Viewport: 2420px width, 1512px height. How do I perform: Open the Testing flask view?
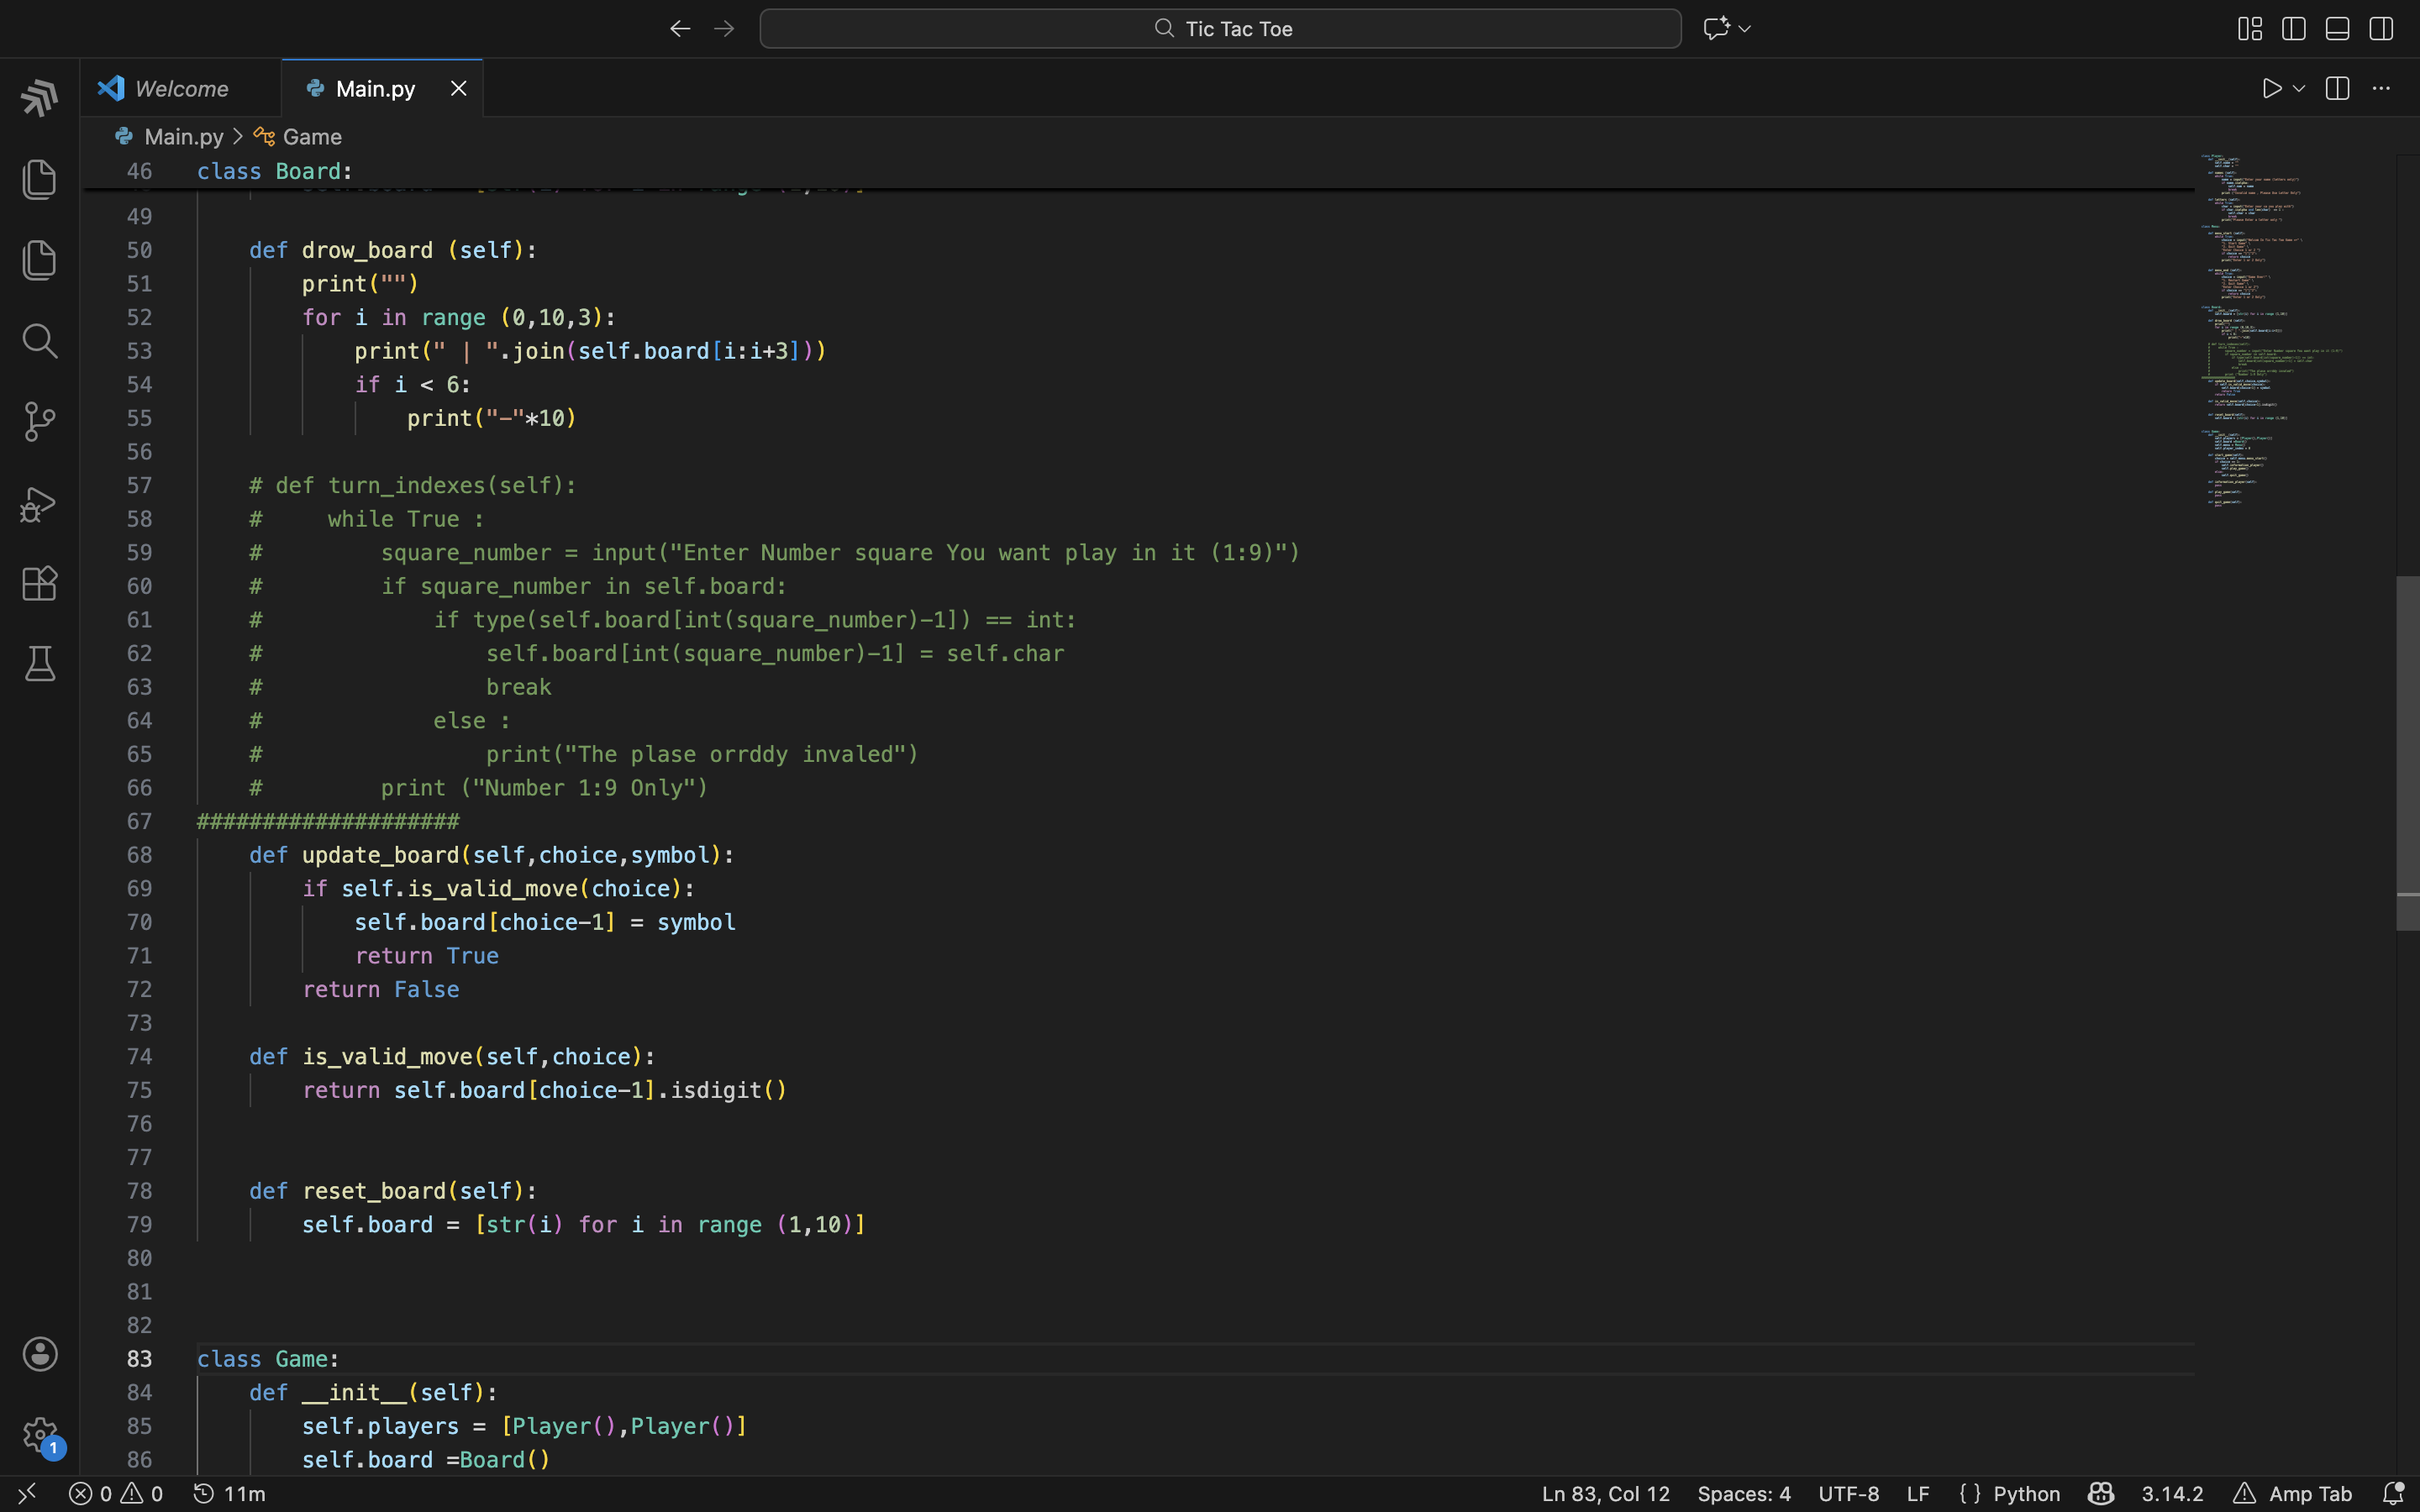[40, 664]
